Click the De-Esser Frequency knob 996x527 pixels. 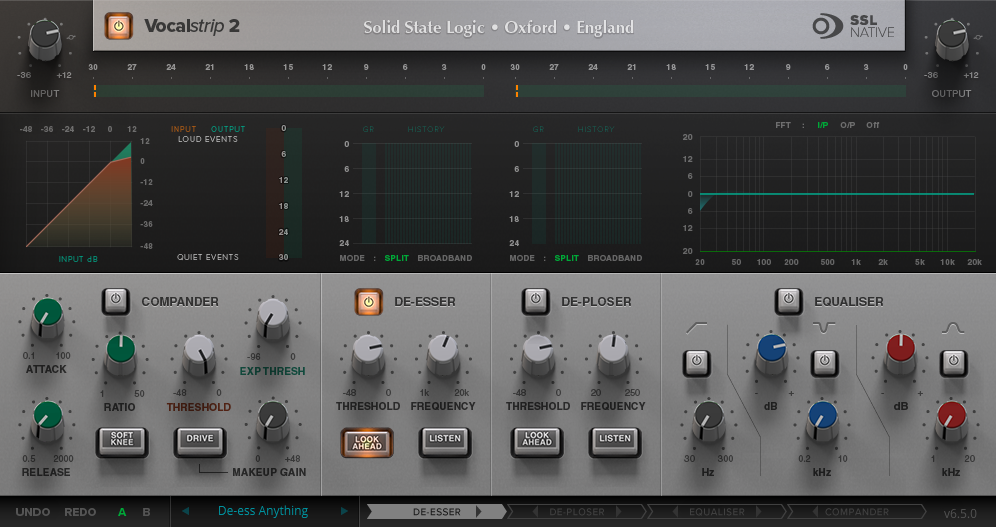pos(443,354)
